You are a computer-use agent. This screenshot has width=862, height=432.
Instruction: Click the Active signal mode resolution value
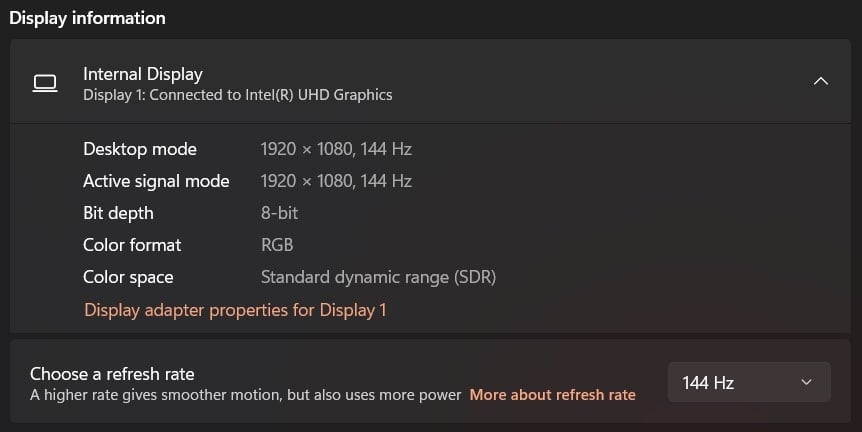pos(336,181)
